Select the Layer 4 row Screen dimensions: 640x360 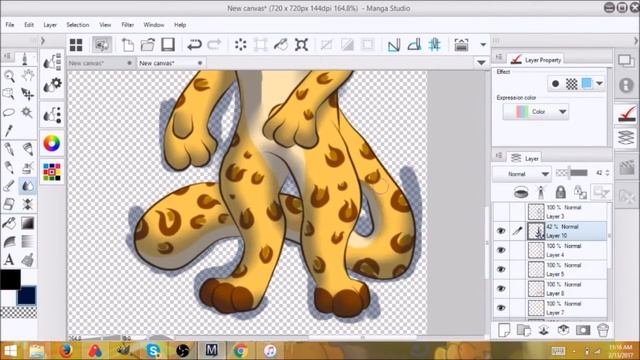[567, 250]
